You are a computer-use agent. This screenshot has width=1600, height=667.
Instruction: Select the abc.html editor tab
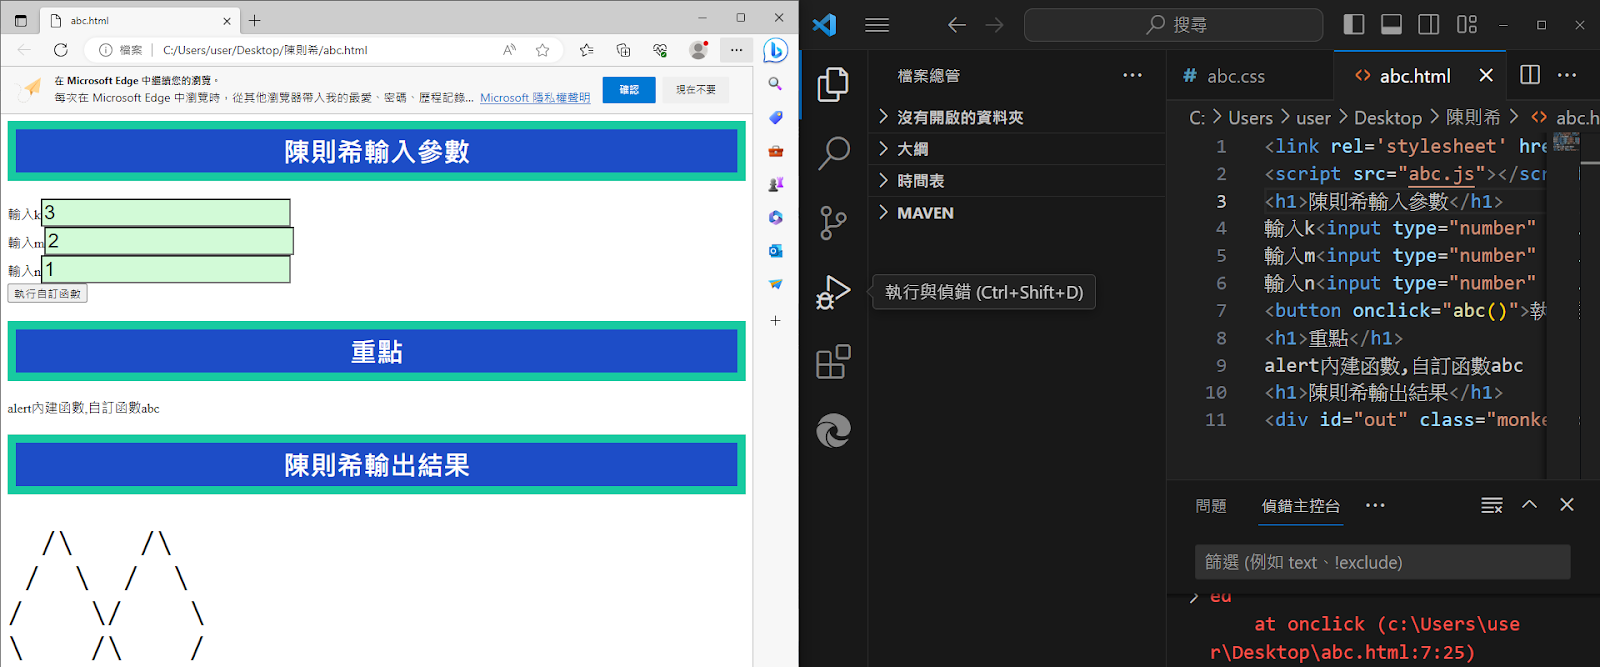pos(1415,76)
